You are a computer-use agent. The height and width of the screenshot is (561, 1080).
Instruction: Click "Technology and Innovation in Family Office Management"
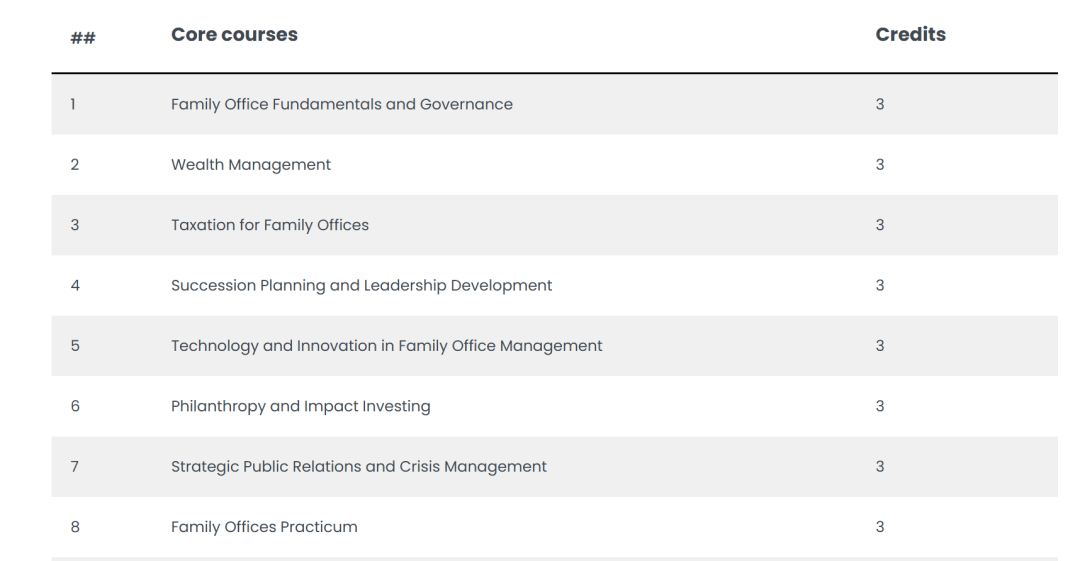tap(386, 346)
